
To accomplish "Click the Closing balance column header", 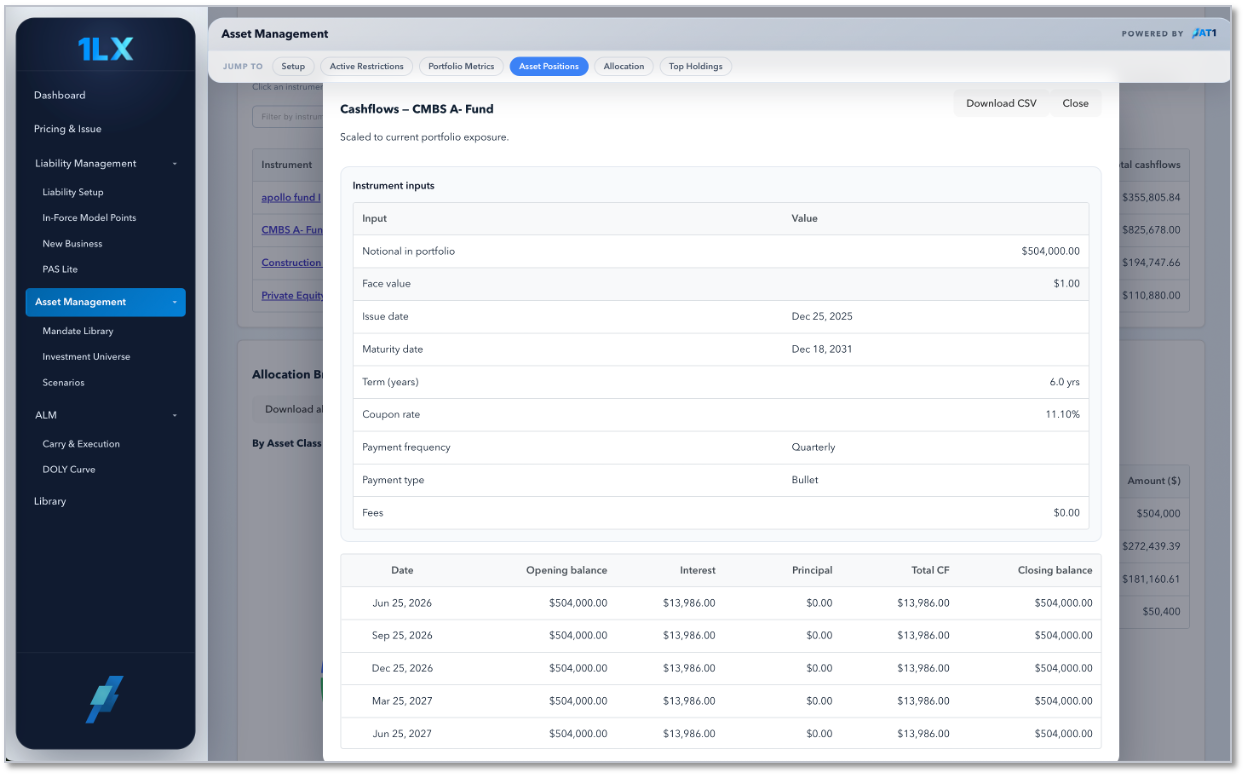I will 1055,570.
